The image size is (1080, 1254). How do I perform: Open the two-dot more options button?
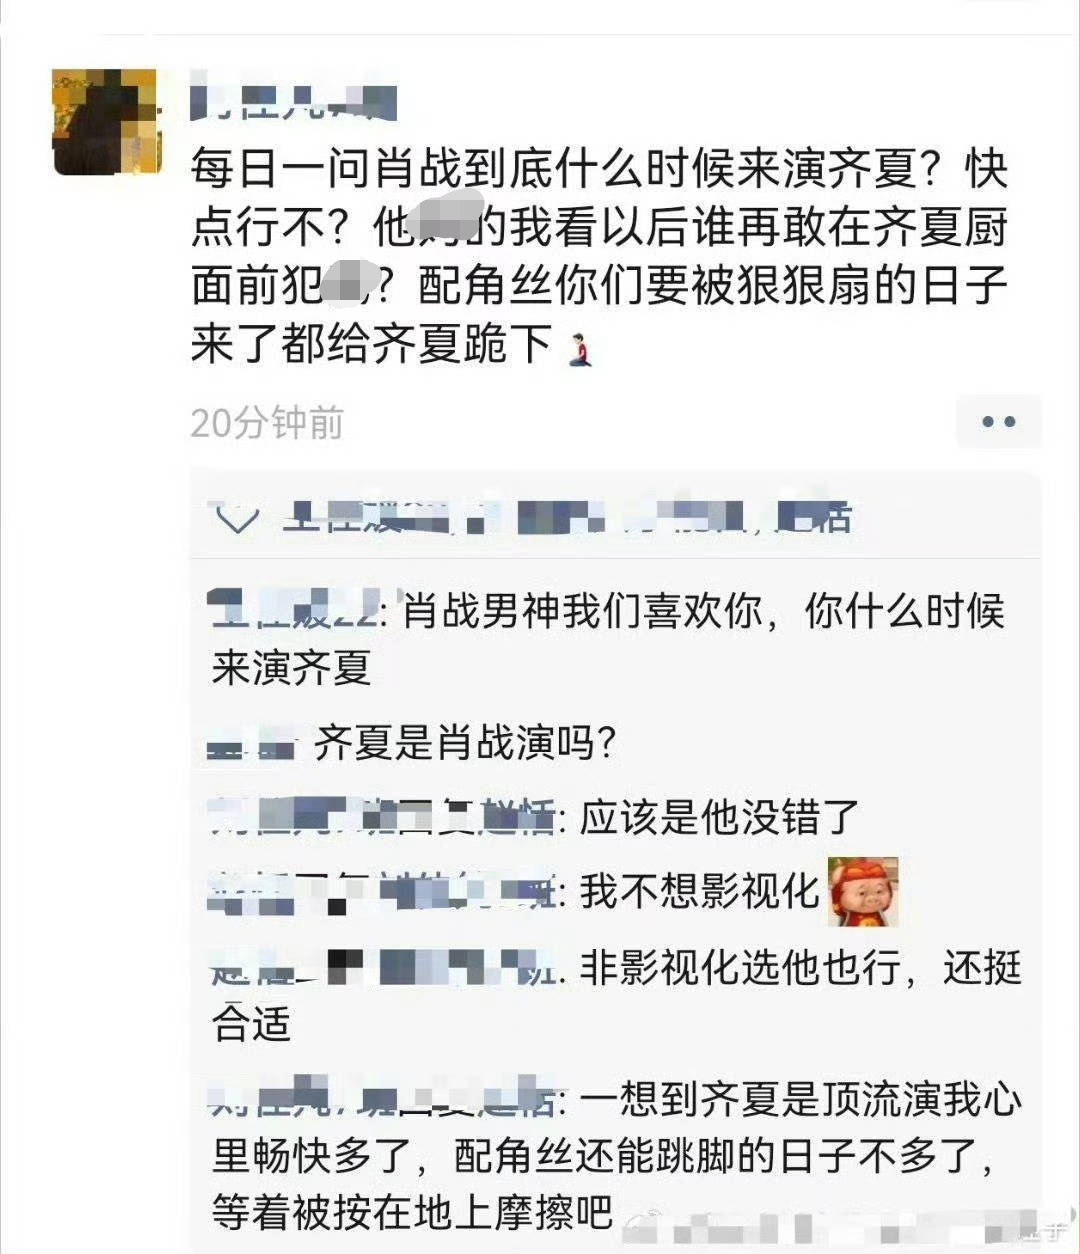tap(998, 421)
